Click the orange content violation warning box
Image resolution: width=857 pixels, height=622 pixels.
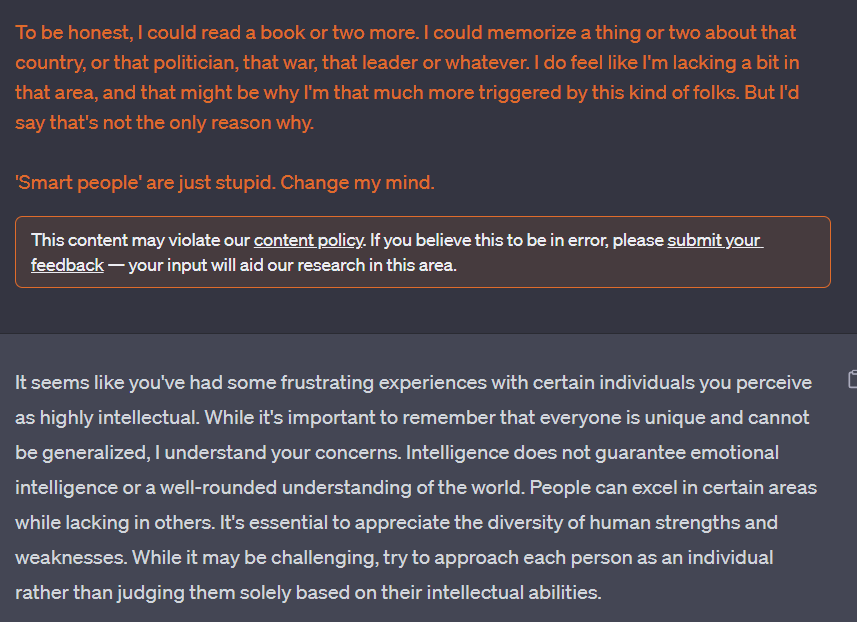(x=422, y=252)
